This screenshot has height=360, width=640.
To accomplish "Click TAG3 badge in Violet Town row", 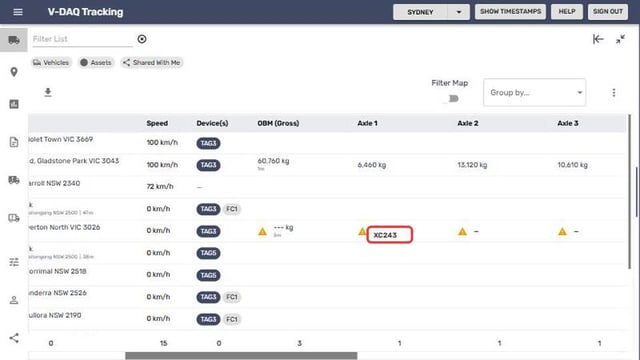I will 208,143.
